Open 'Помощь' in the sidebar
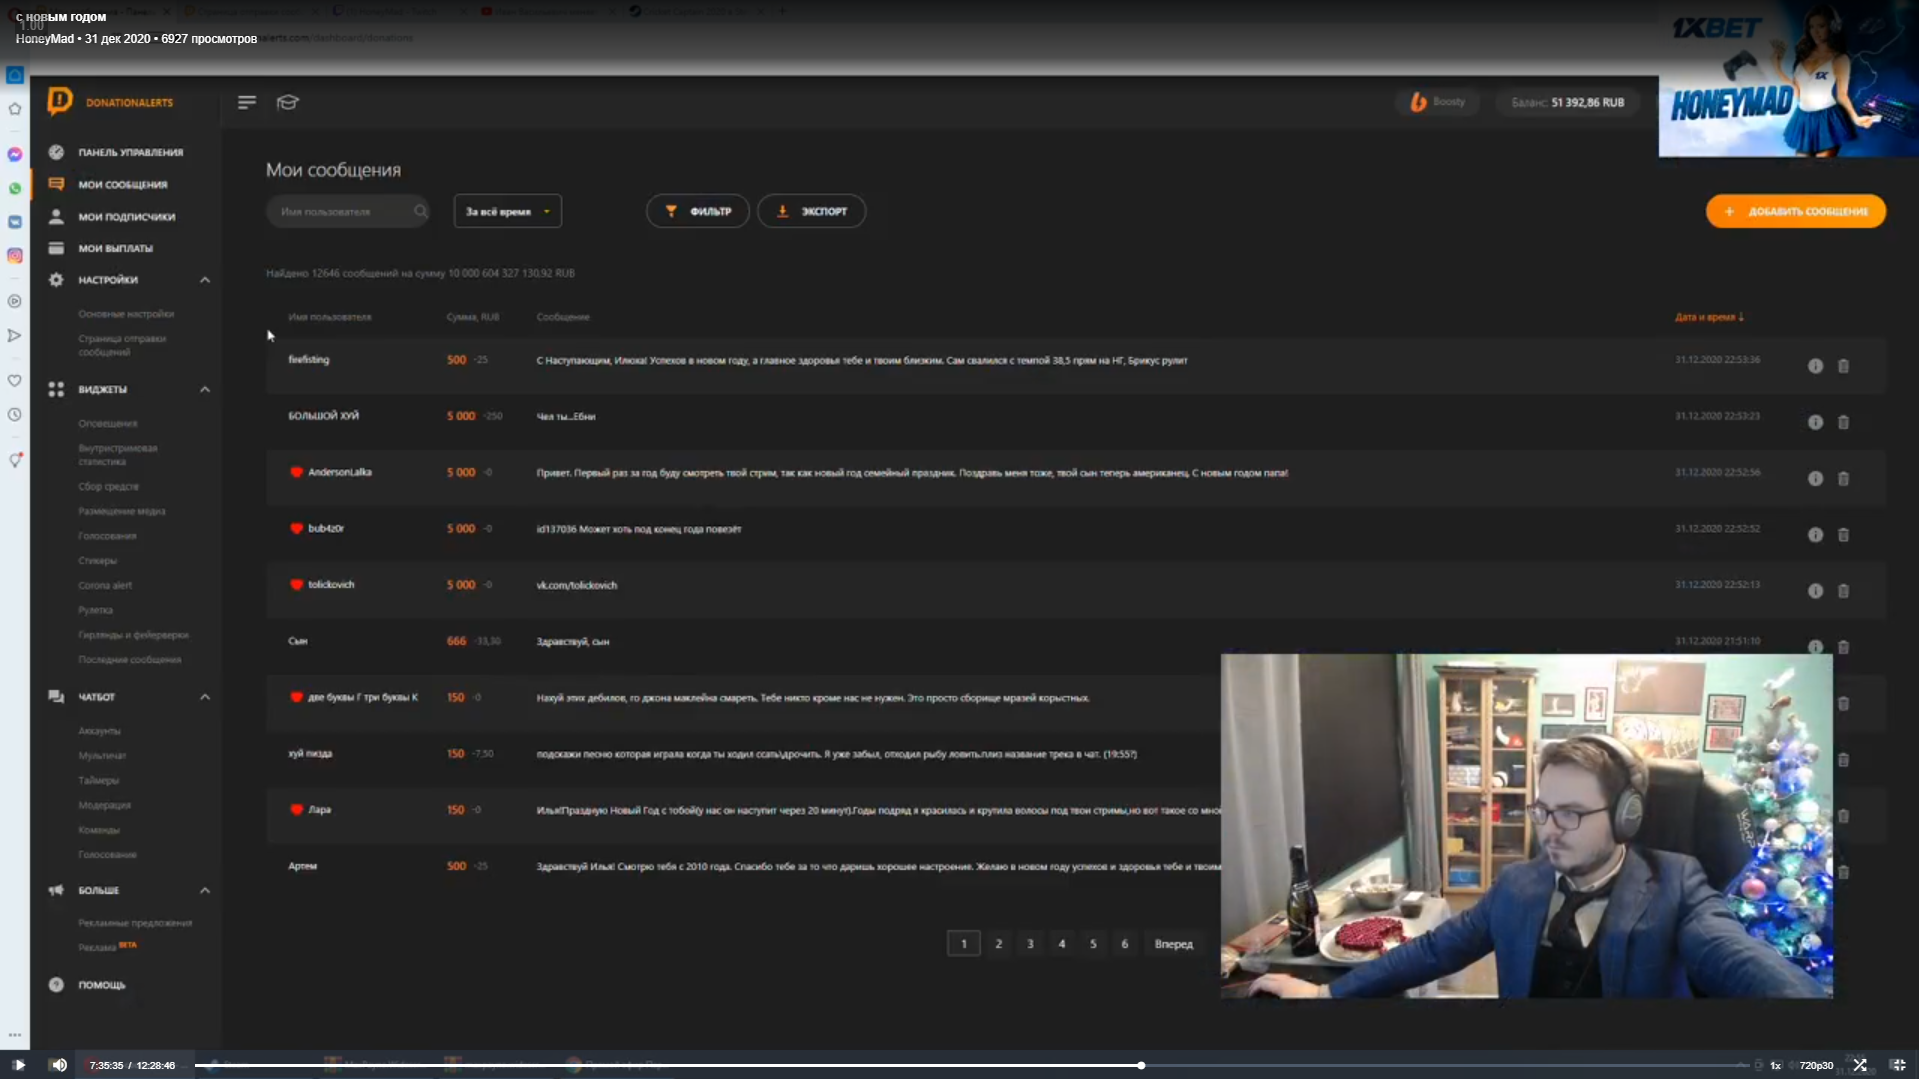 click(101, 985)
